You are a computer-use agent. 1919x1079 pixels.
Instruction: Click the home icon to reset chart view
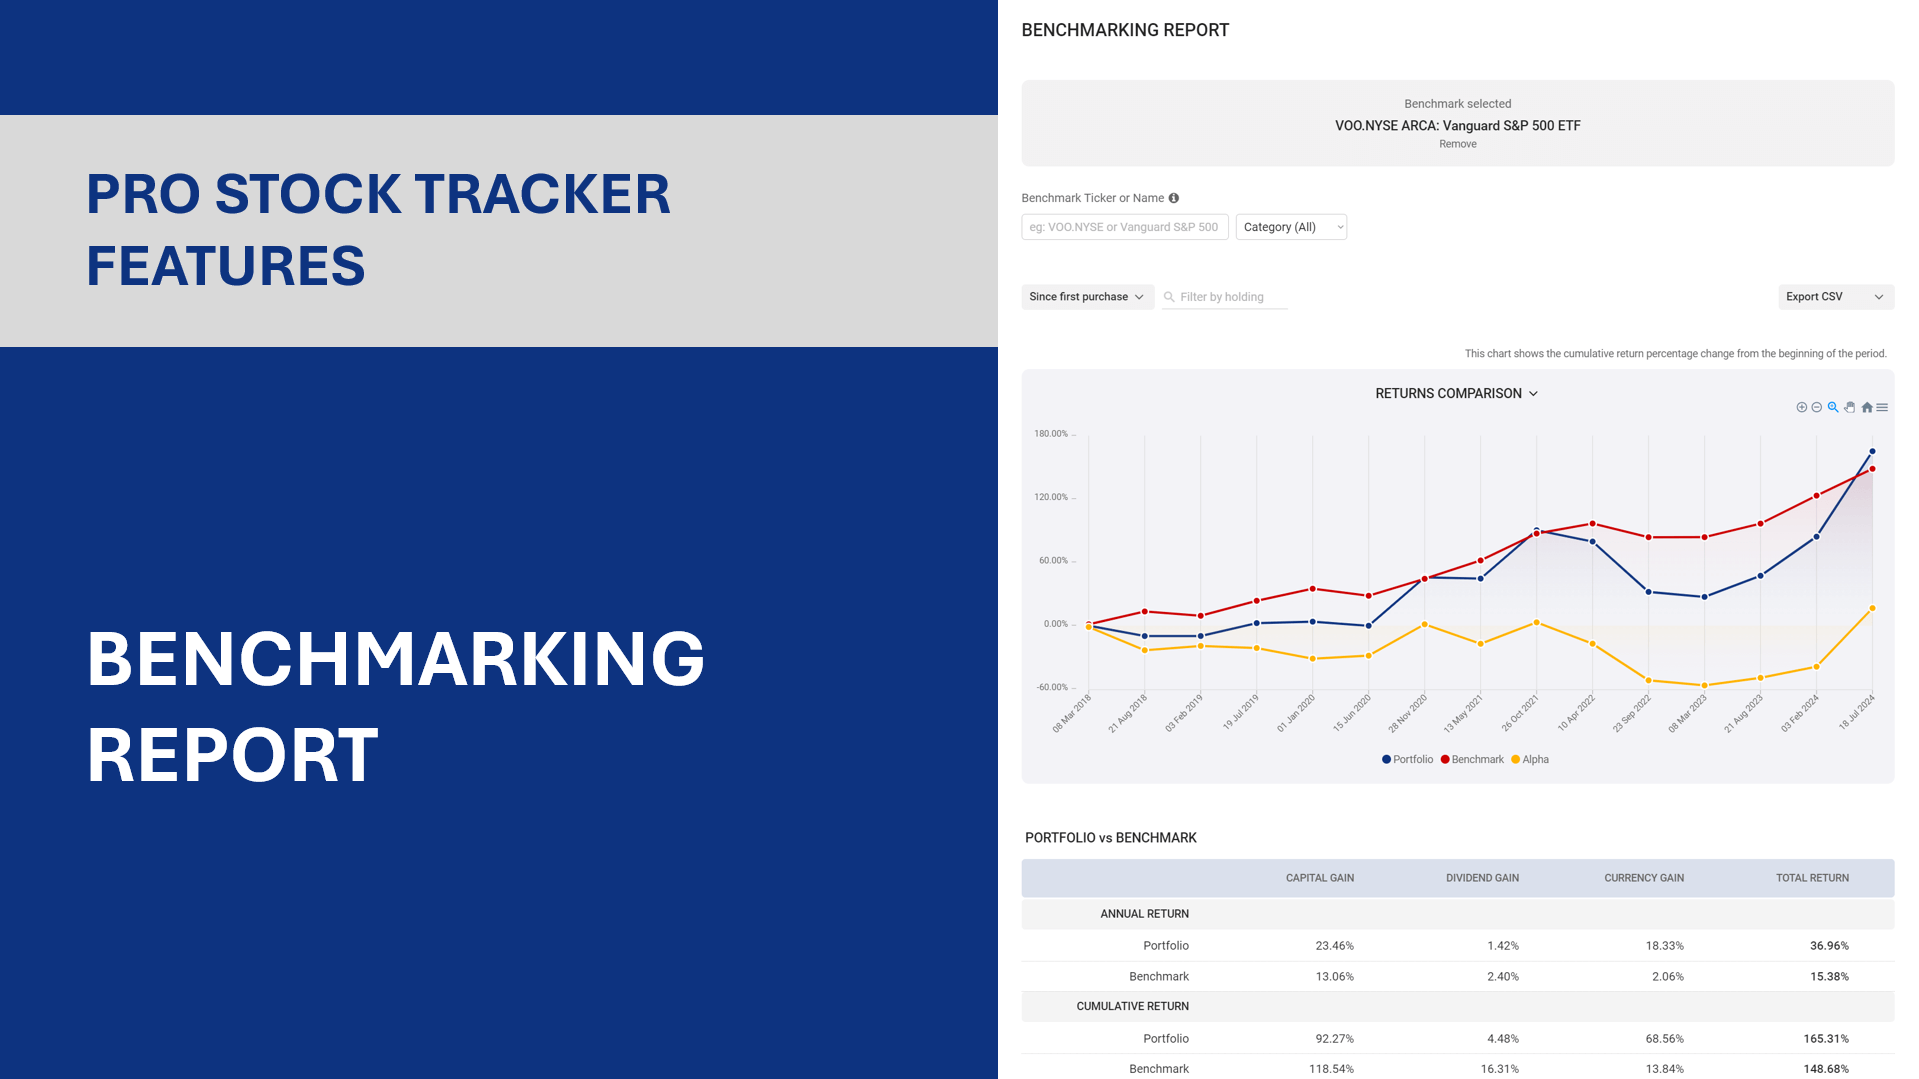coord(1866,407)
